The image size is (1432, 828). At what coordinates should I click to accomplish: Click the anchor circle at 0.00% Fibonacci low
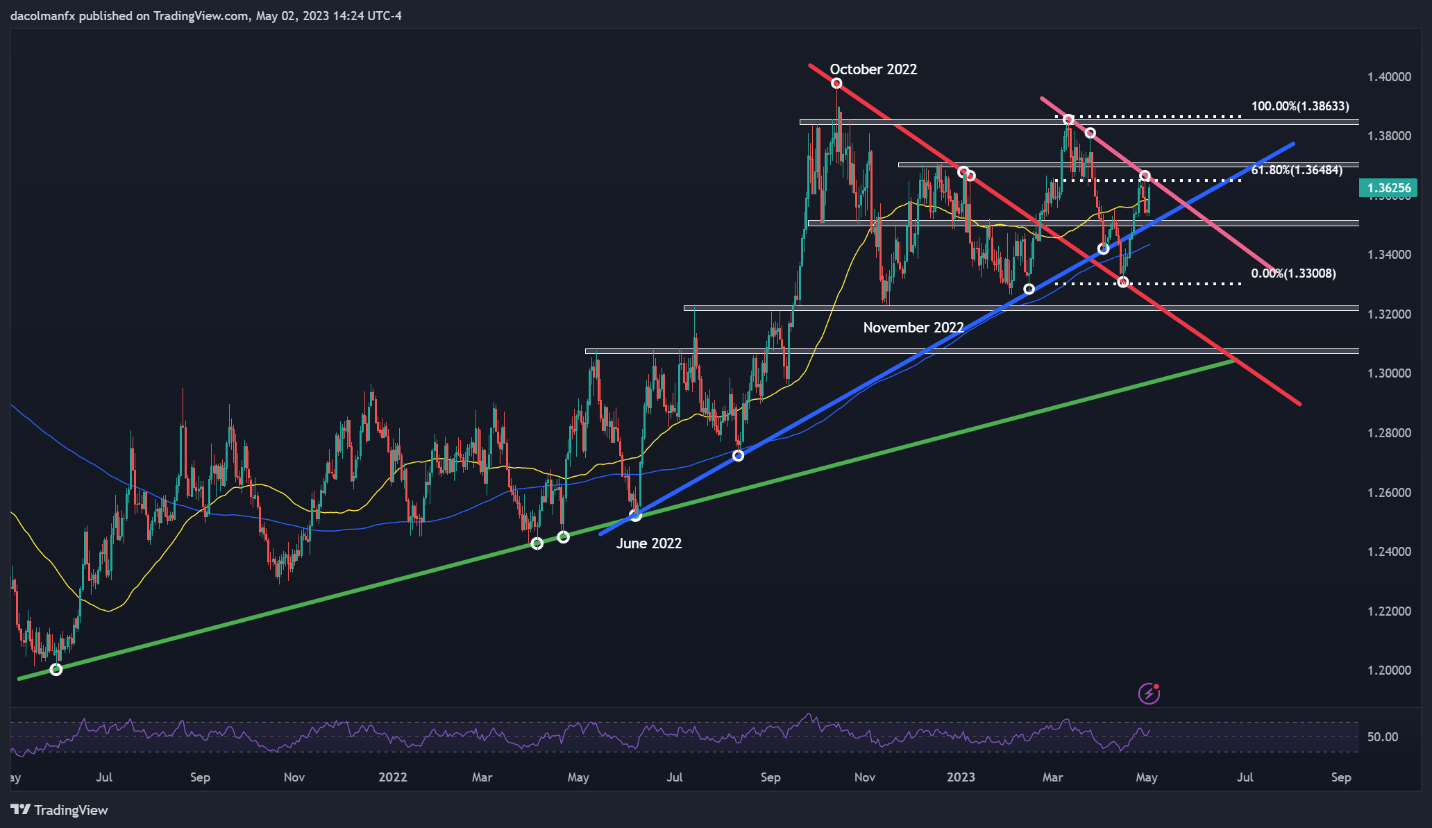coord(1123,283)
